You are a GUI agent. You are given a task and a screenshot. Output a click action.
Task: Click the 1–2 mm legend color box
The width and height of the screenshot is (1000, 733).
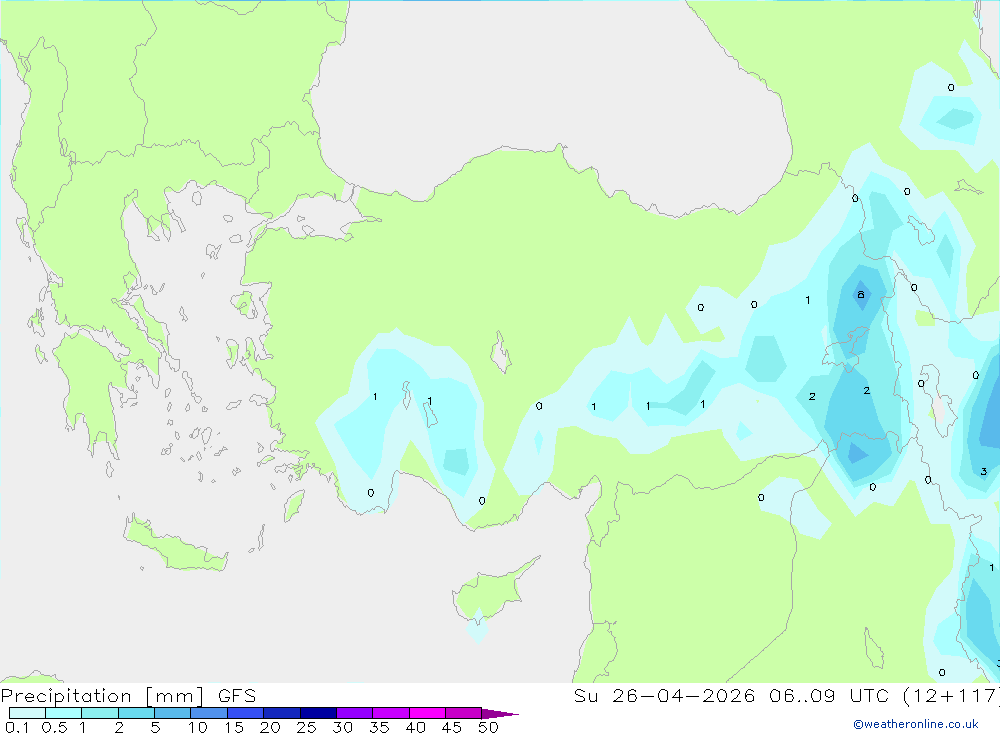pos(100,713)
